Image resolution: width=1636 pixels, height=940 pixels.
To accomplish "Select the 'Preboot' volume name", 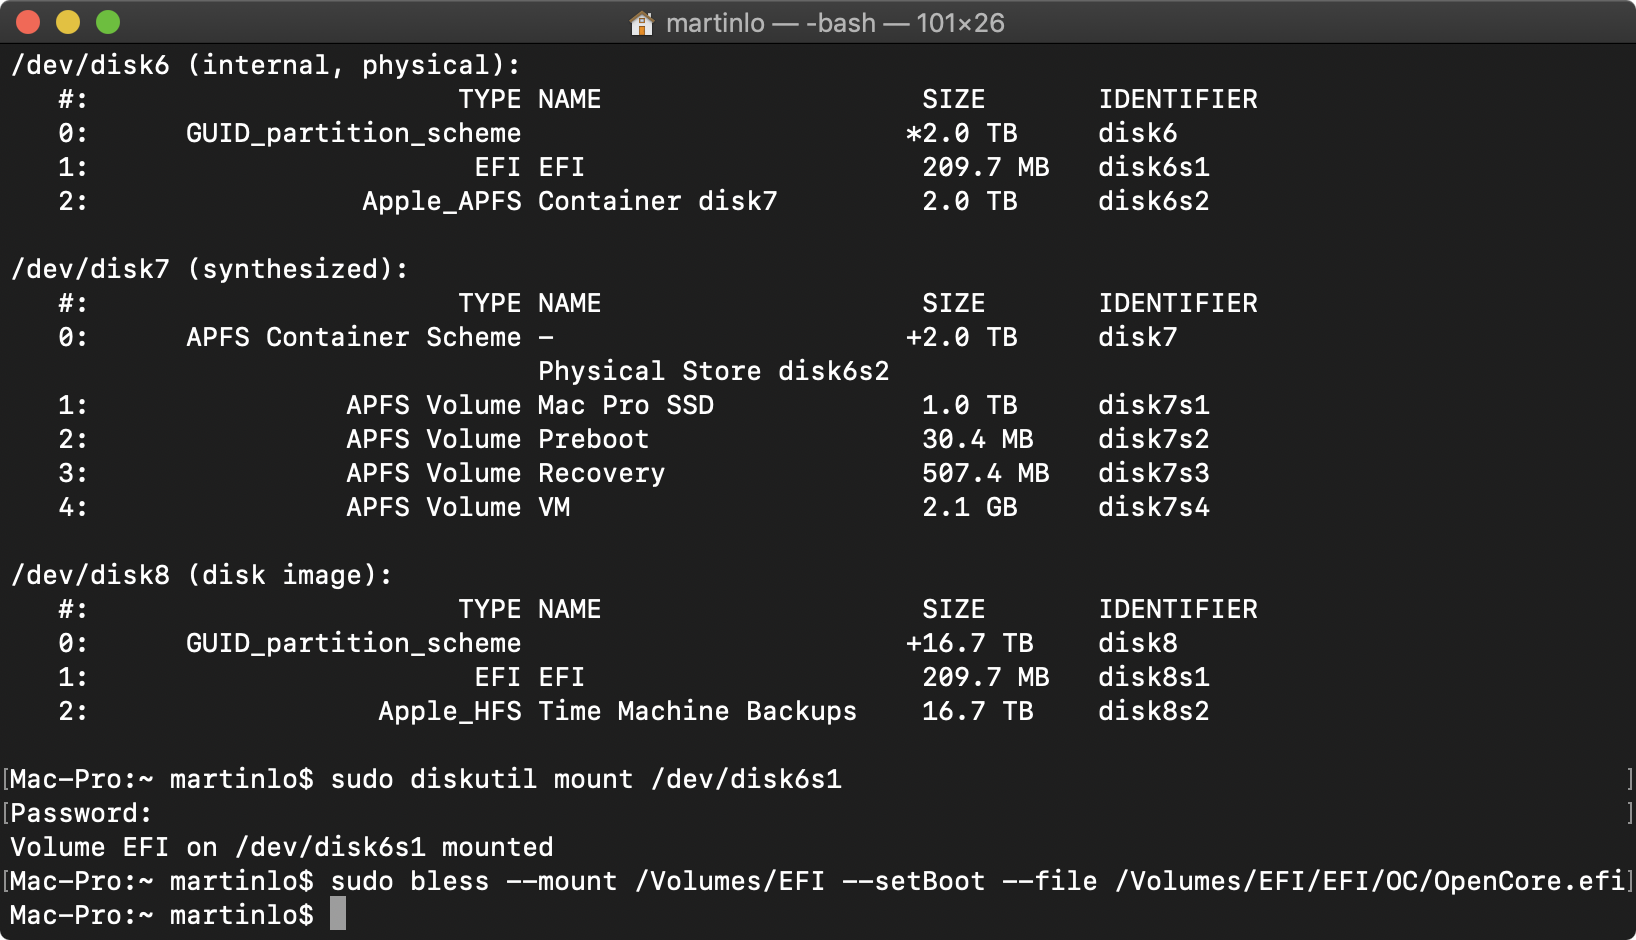I will [594, 439].
